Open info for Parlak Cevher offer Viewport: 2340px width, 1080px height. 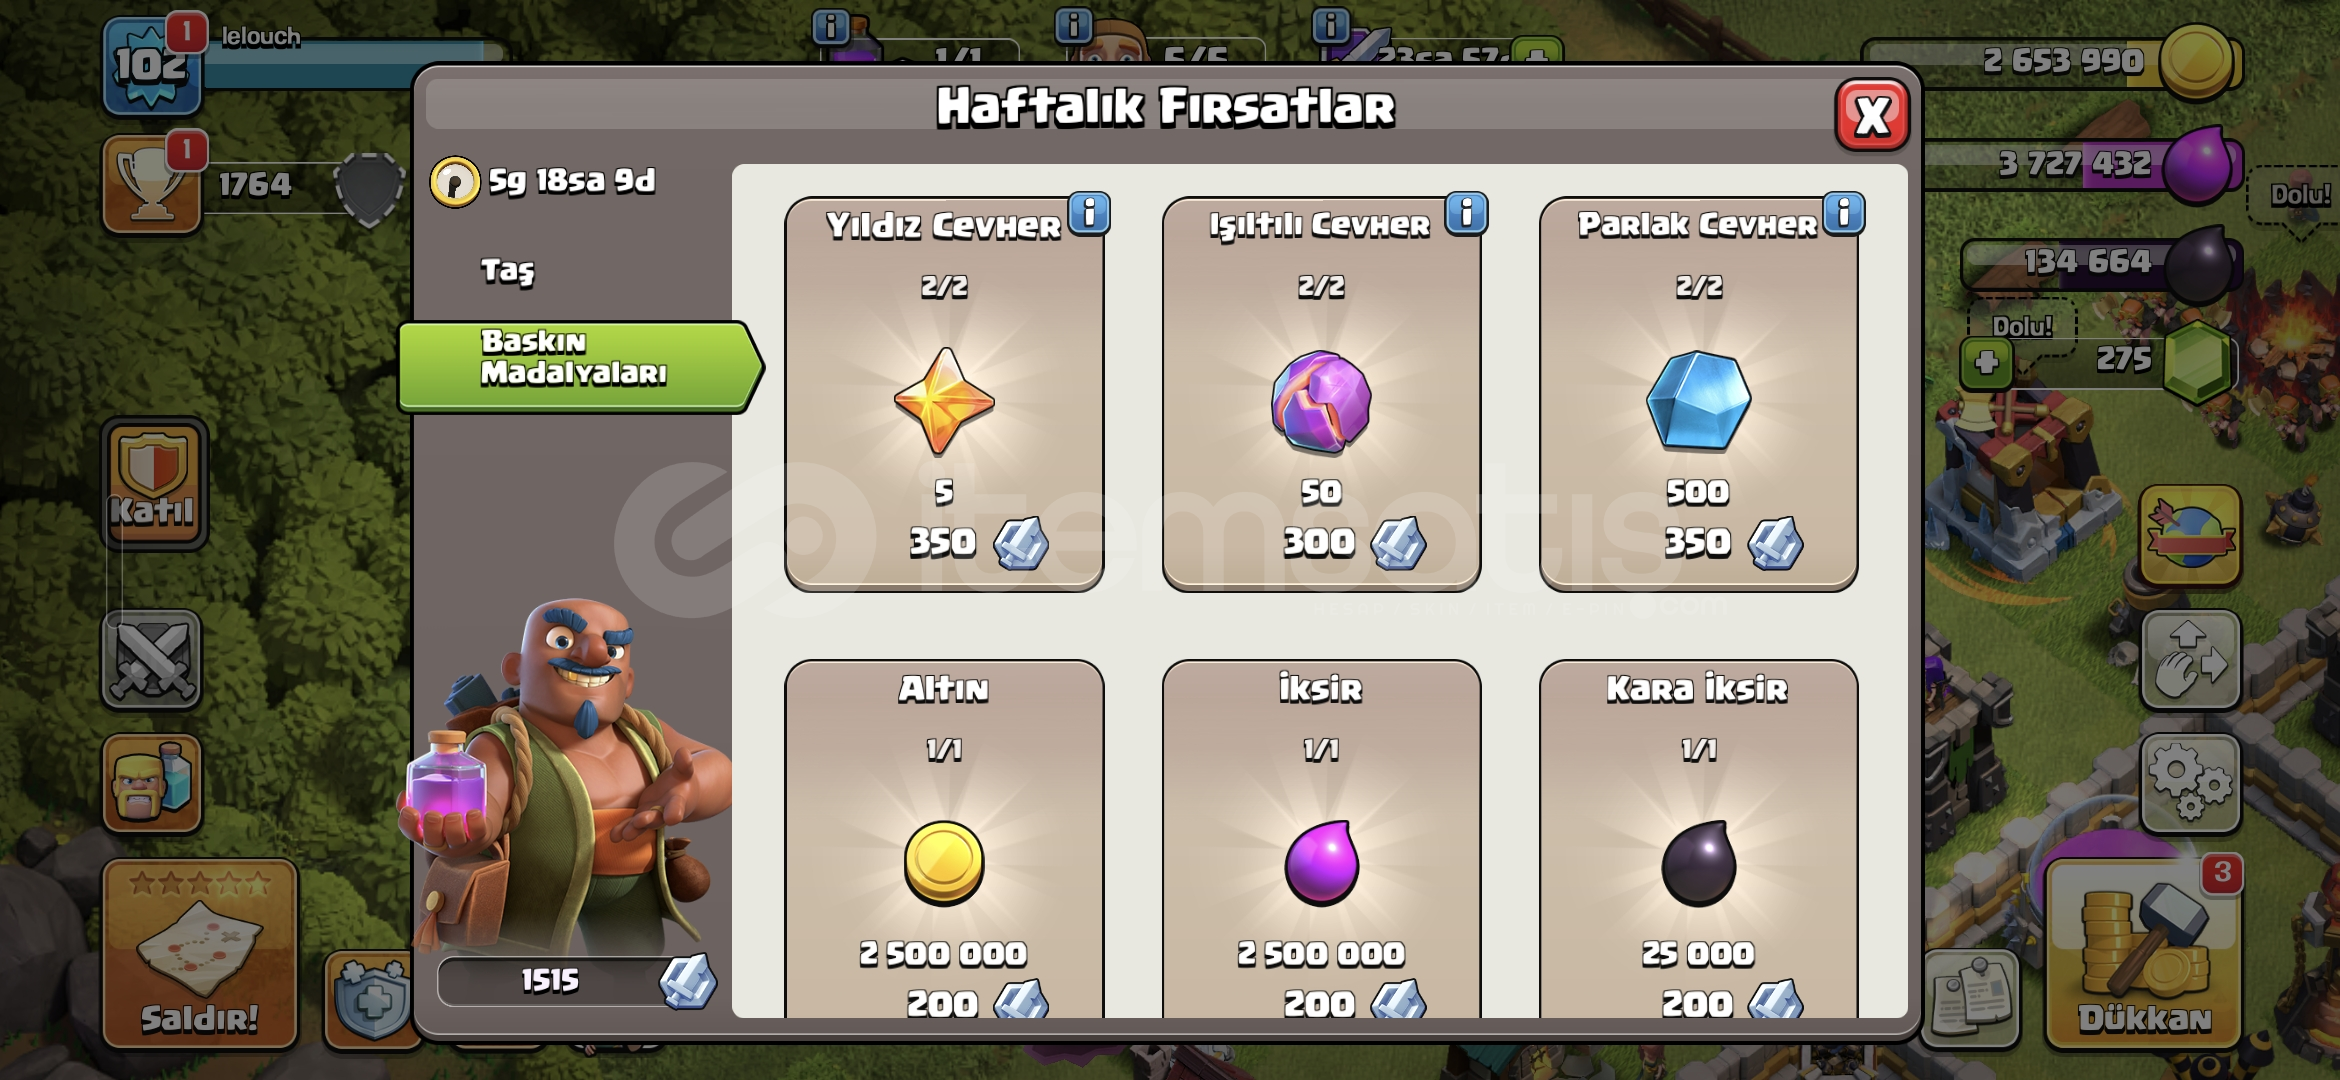[1843, 213]
